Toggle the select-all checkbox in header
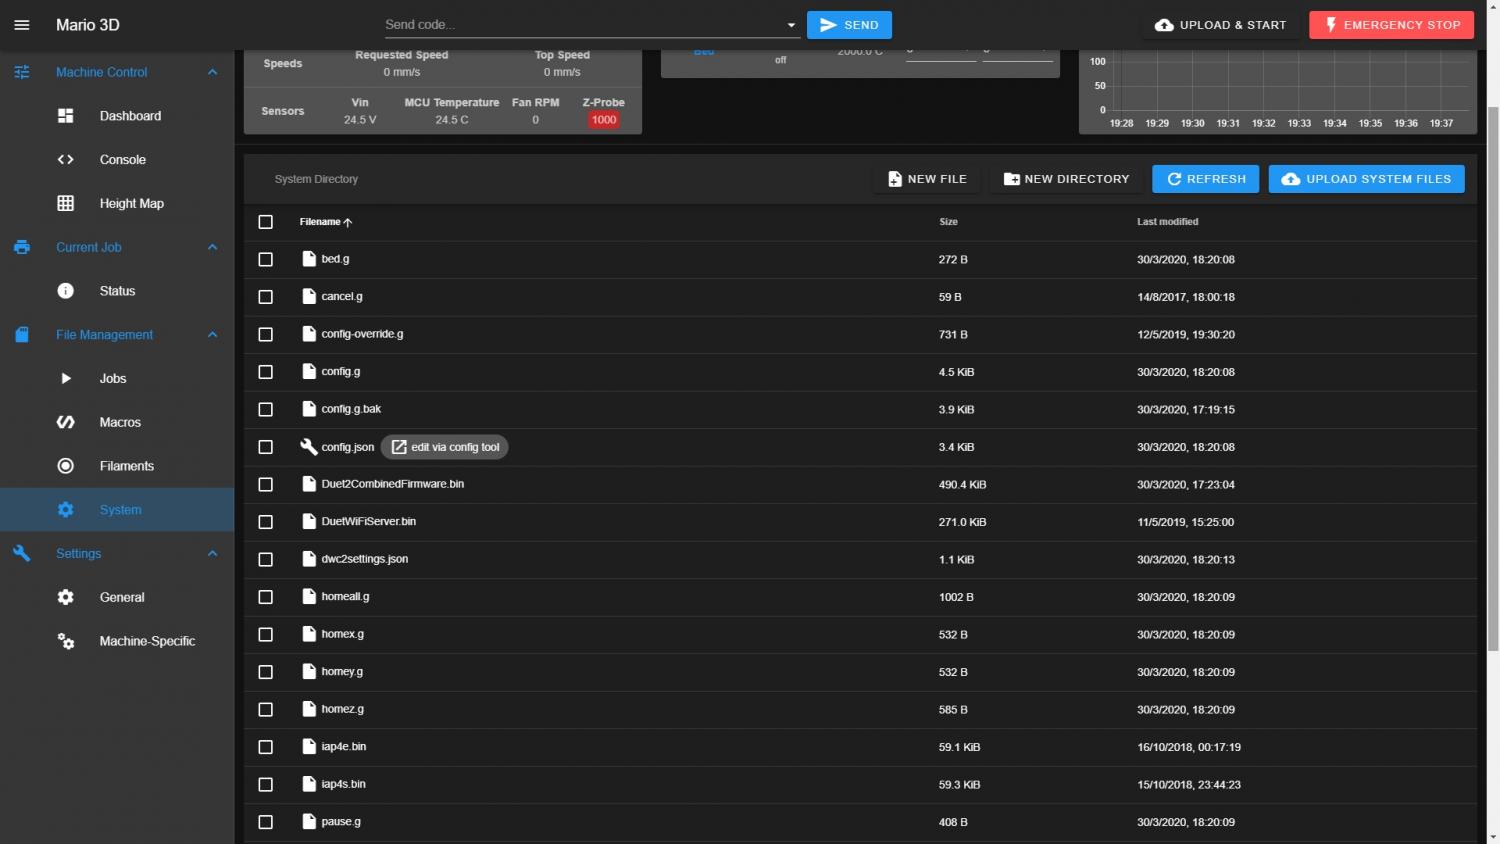This screenshot has height=844, width=1500. [266, 222]
